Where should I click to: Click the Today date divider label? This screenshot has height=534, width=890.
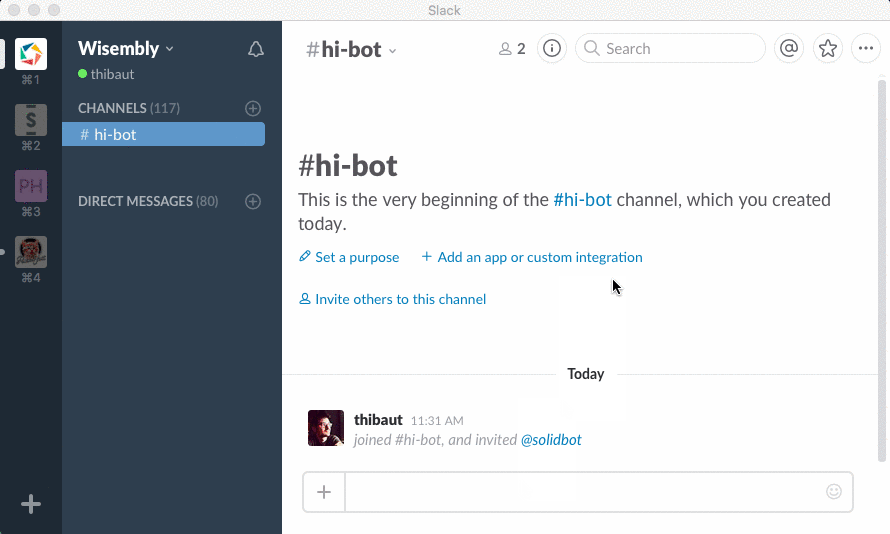(586, 374)
